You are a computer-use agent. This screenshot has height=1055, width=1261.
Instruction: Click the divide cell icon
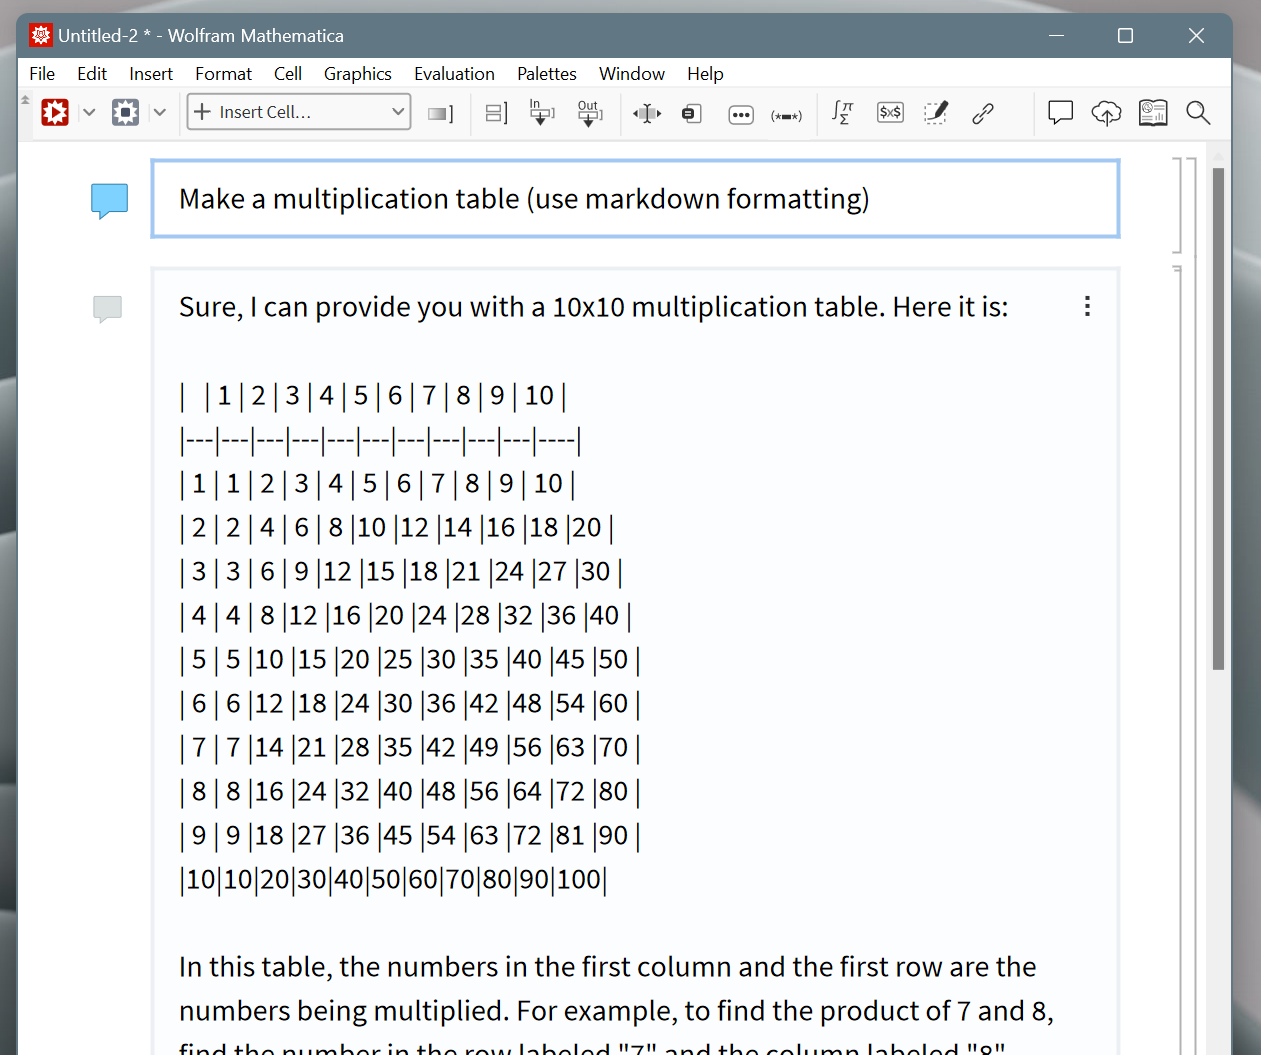[496, 113]
